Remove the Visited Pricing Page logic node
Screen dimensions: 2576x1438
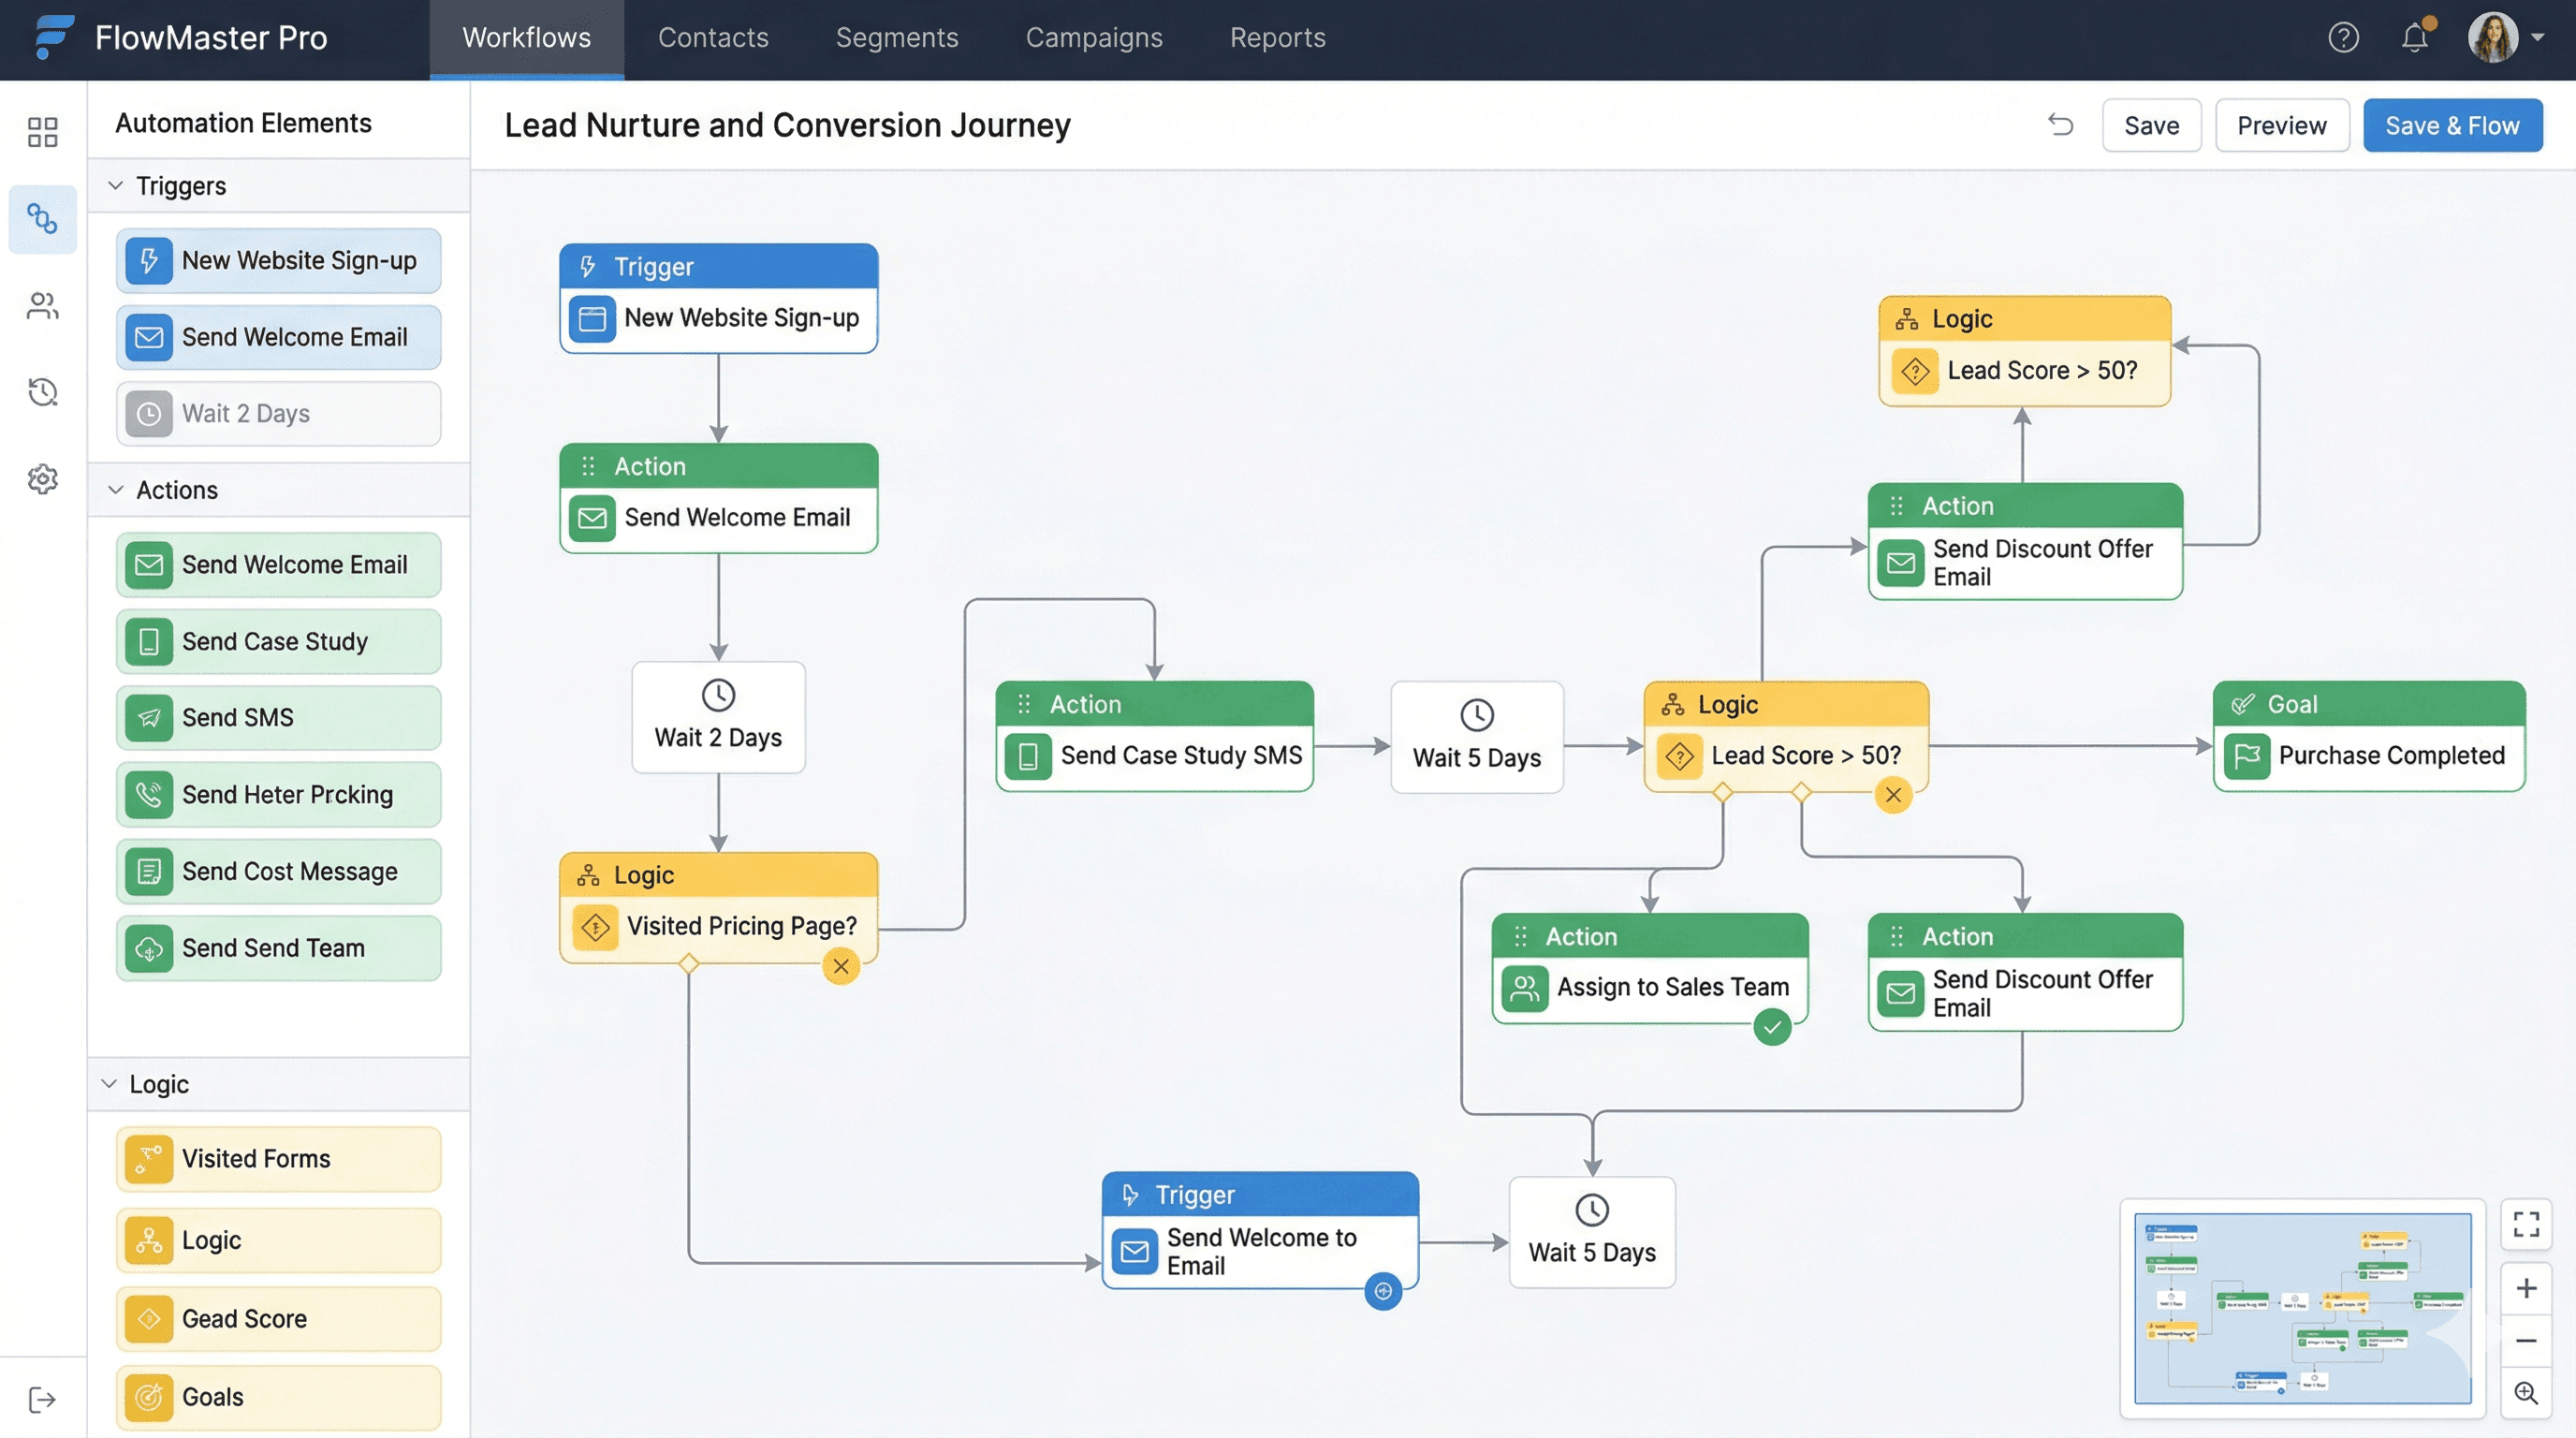(x=841, y=966)
